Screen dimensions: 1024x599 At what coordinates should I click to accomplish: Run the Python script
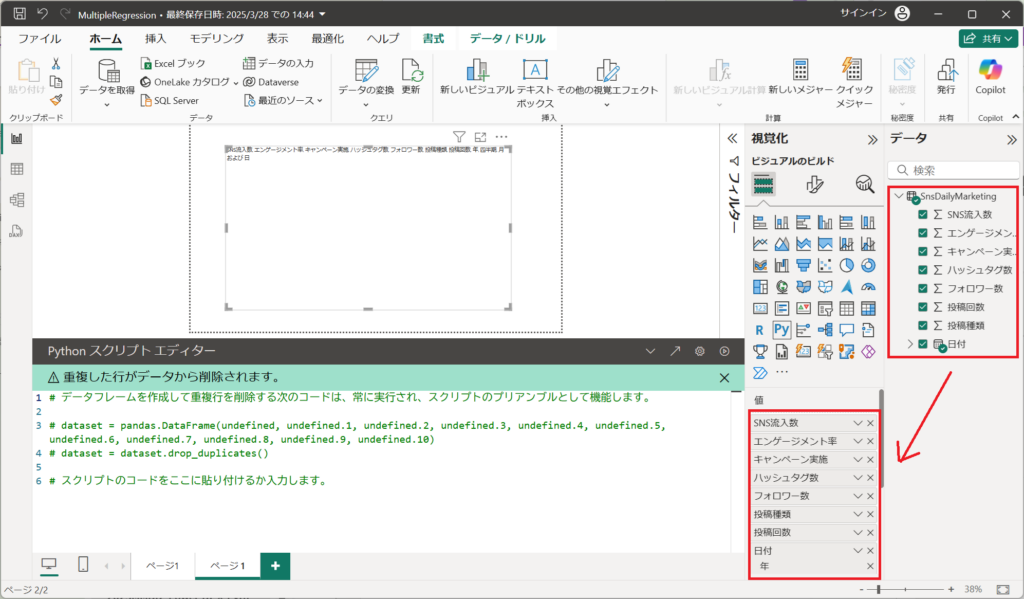[724, 351]
